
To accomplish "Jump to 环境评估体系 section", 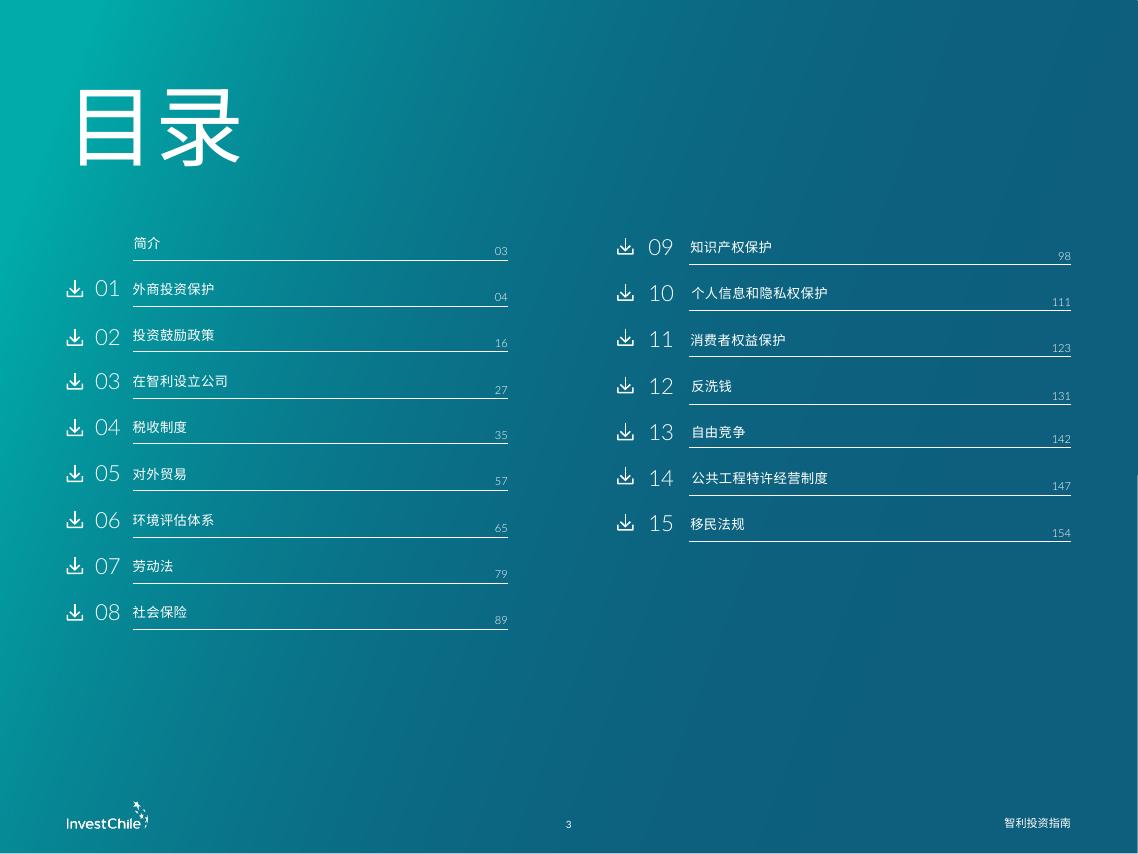I will (174, 520).
